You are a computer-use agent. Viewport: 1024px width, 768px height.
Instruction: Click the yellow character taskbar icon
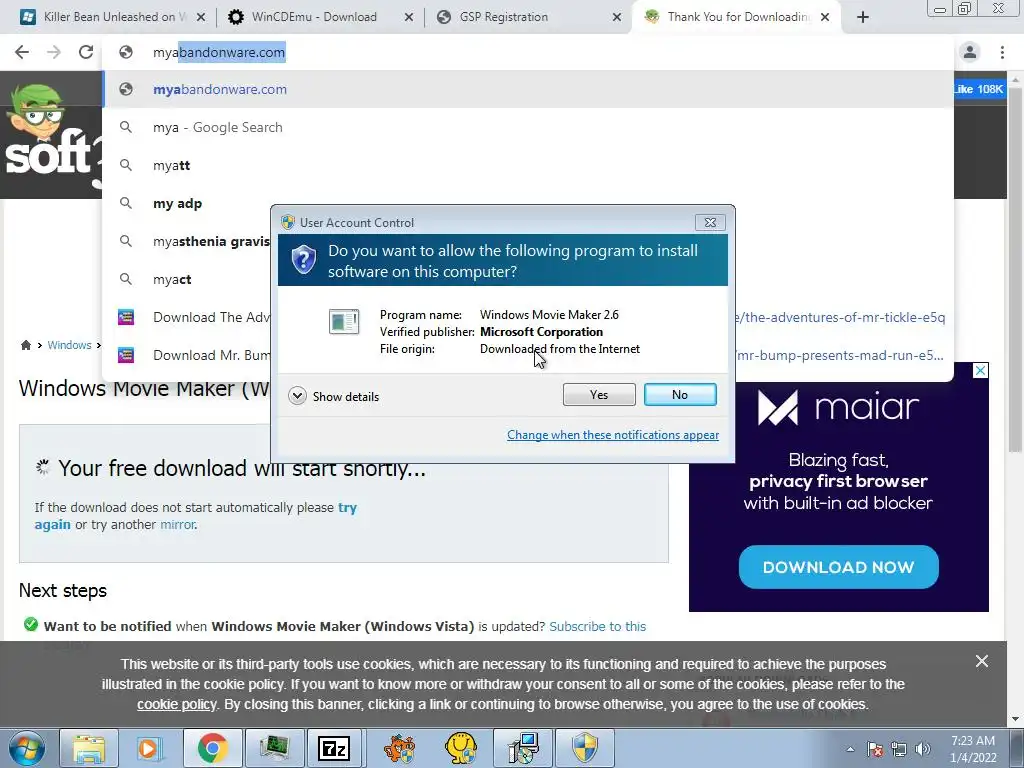461,748
